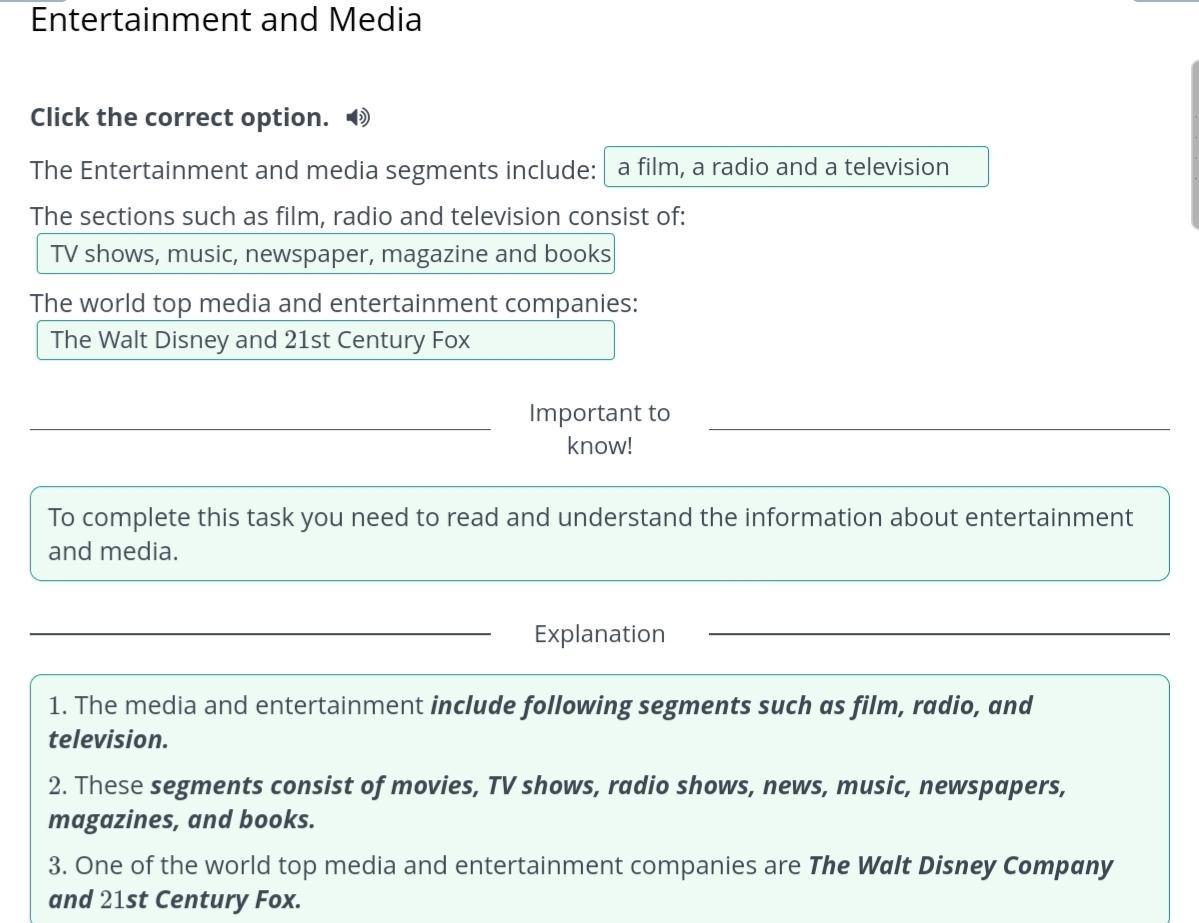The height and width of the screenshot is (923, 1199).
Task: Open the 'TV shows, music, newspaper' answer dropdown
Action: tap(326, 254)
